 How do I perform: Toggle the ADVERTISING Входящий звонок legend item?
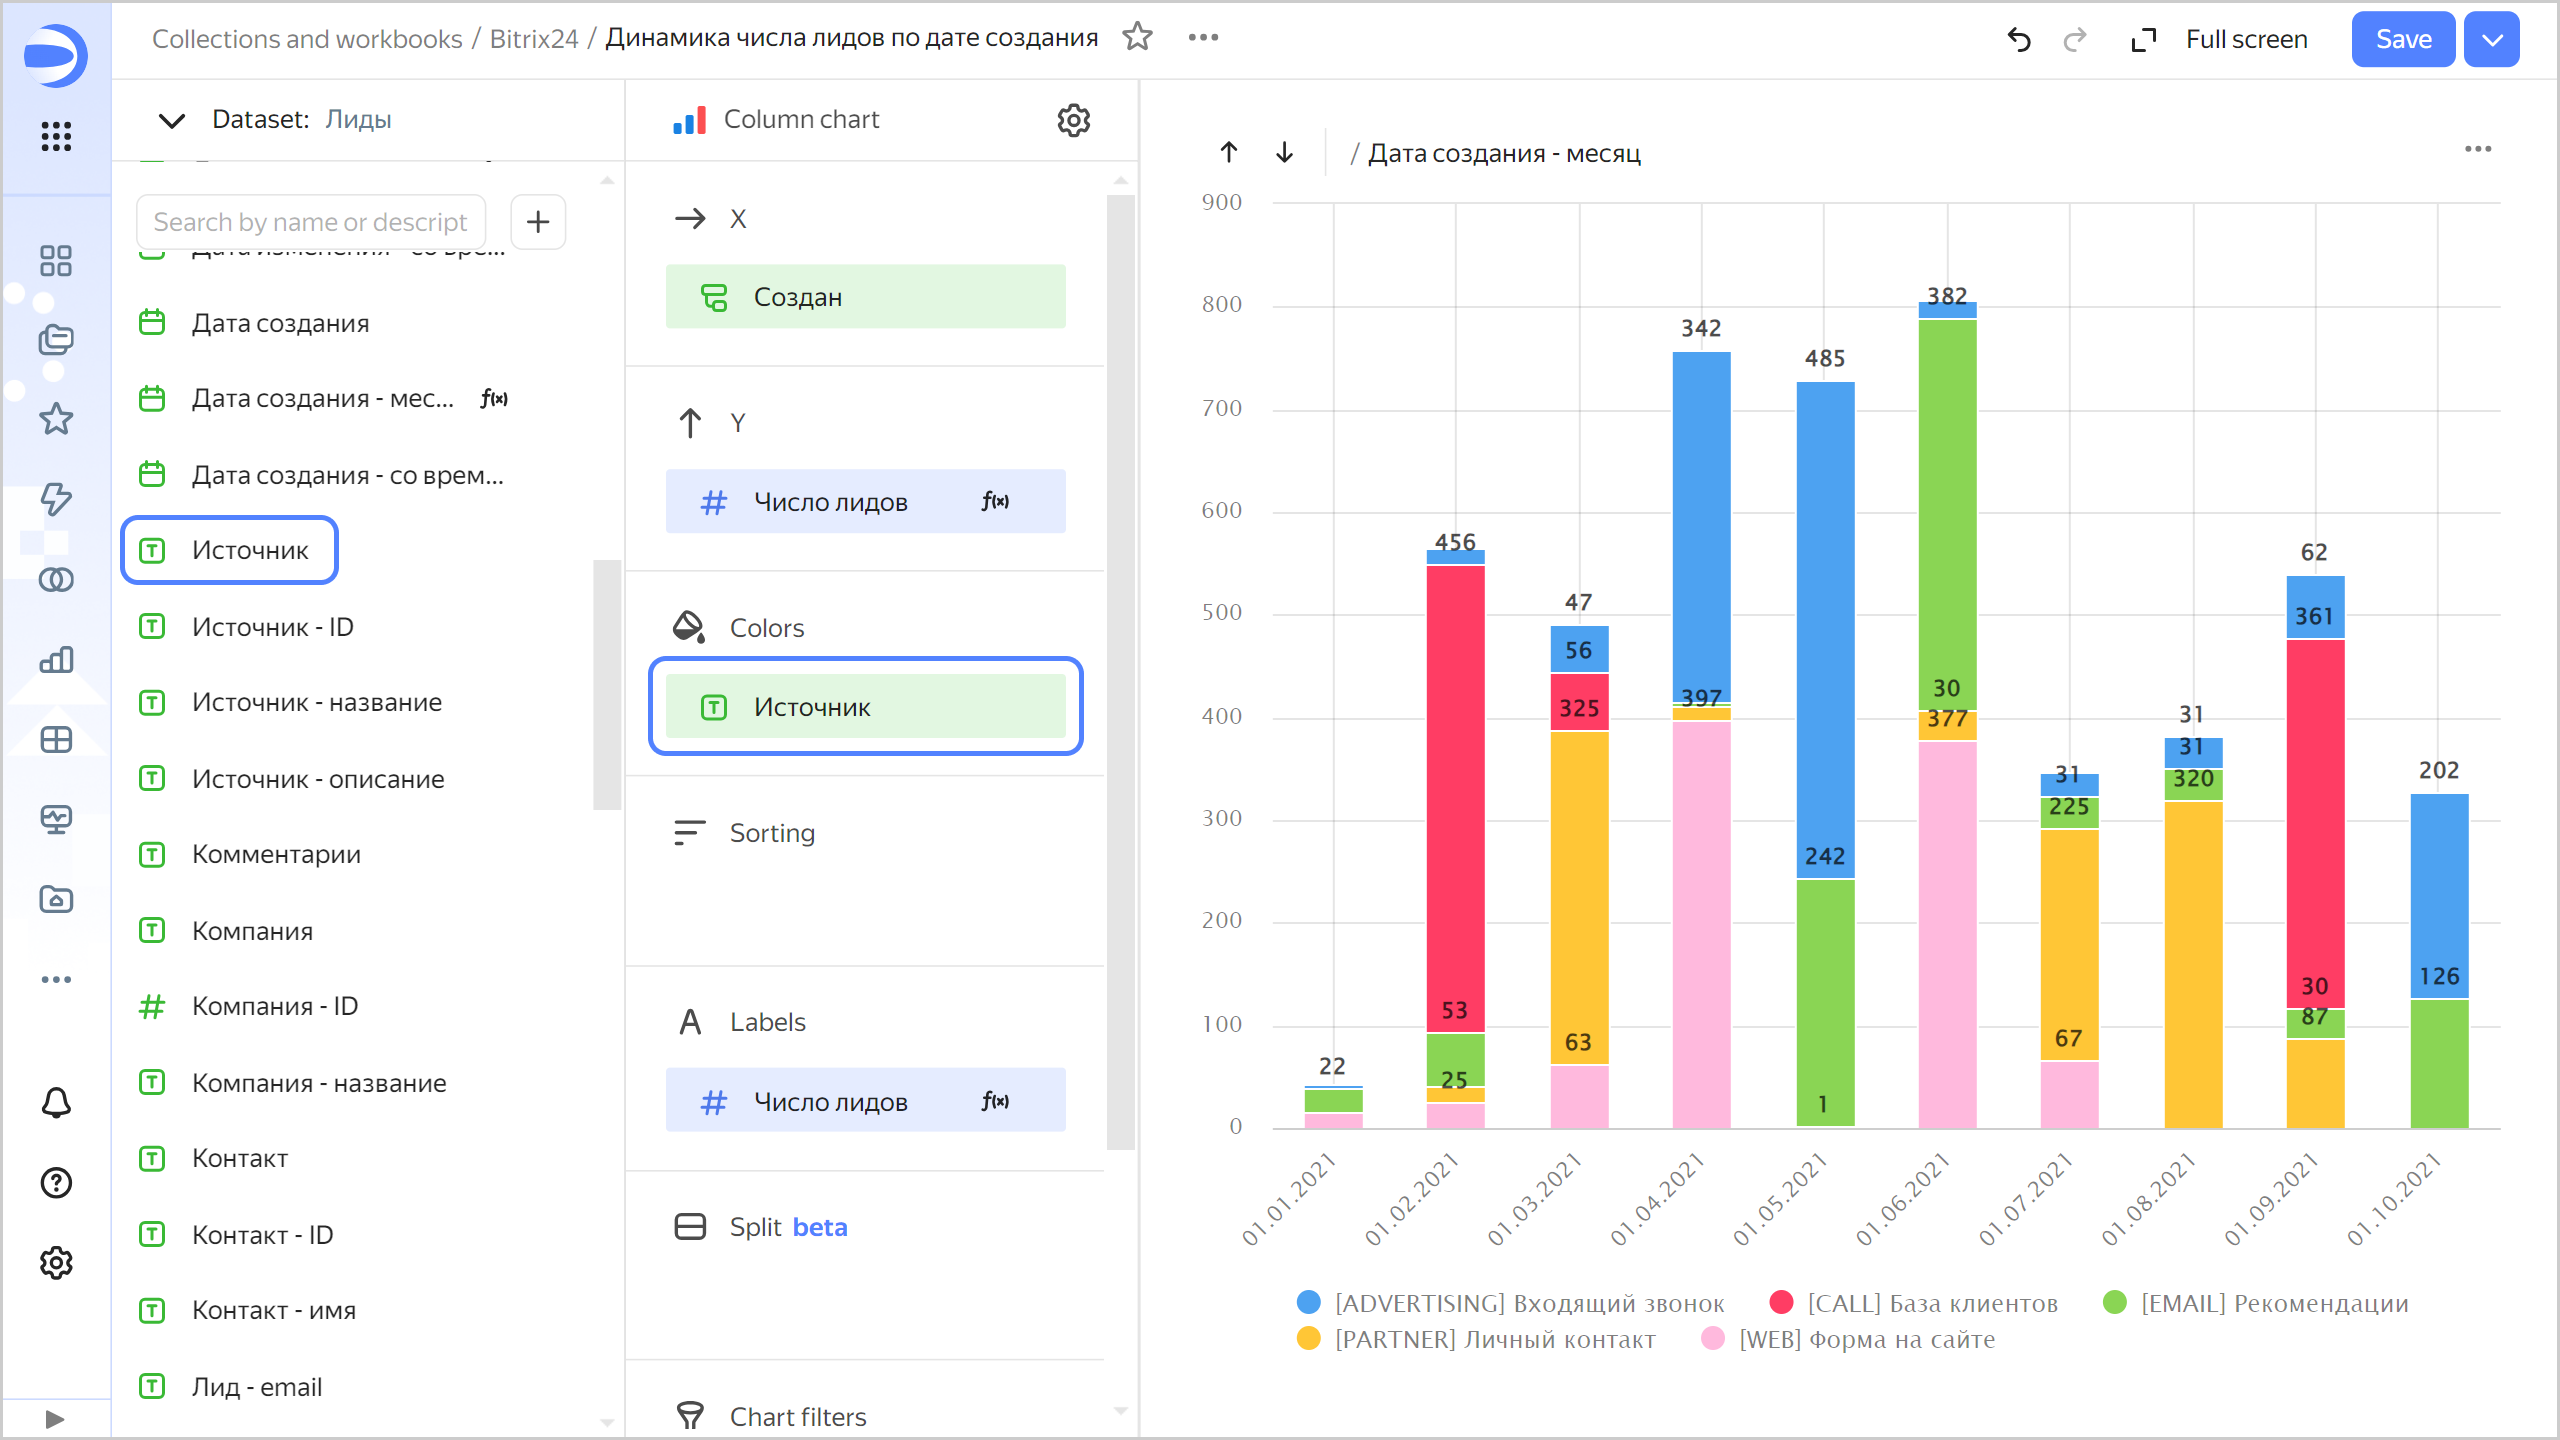1528,1303
